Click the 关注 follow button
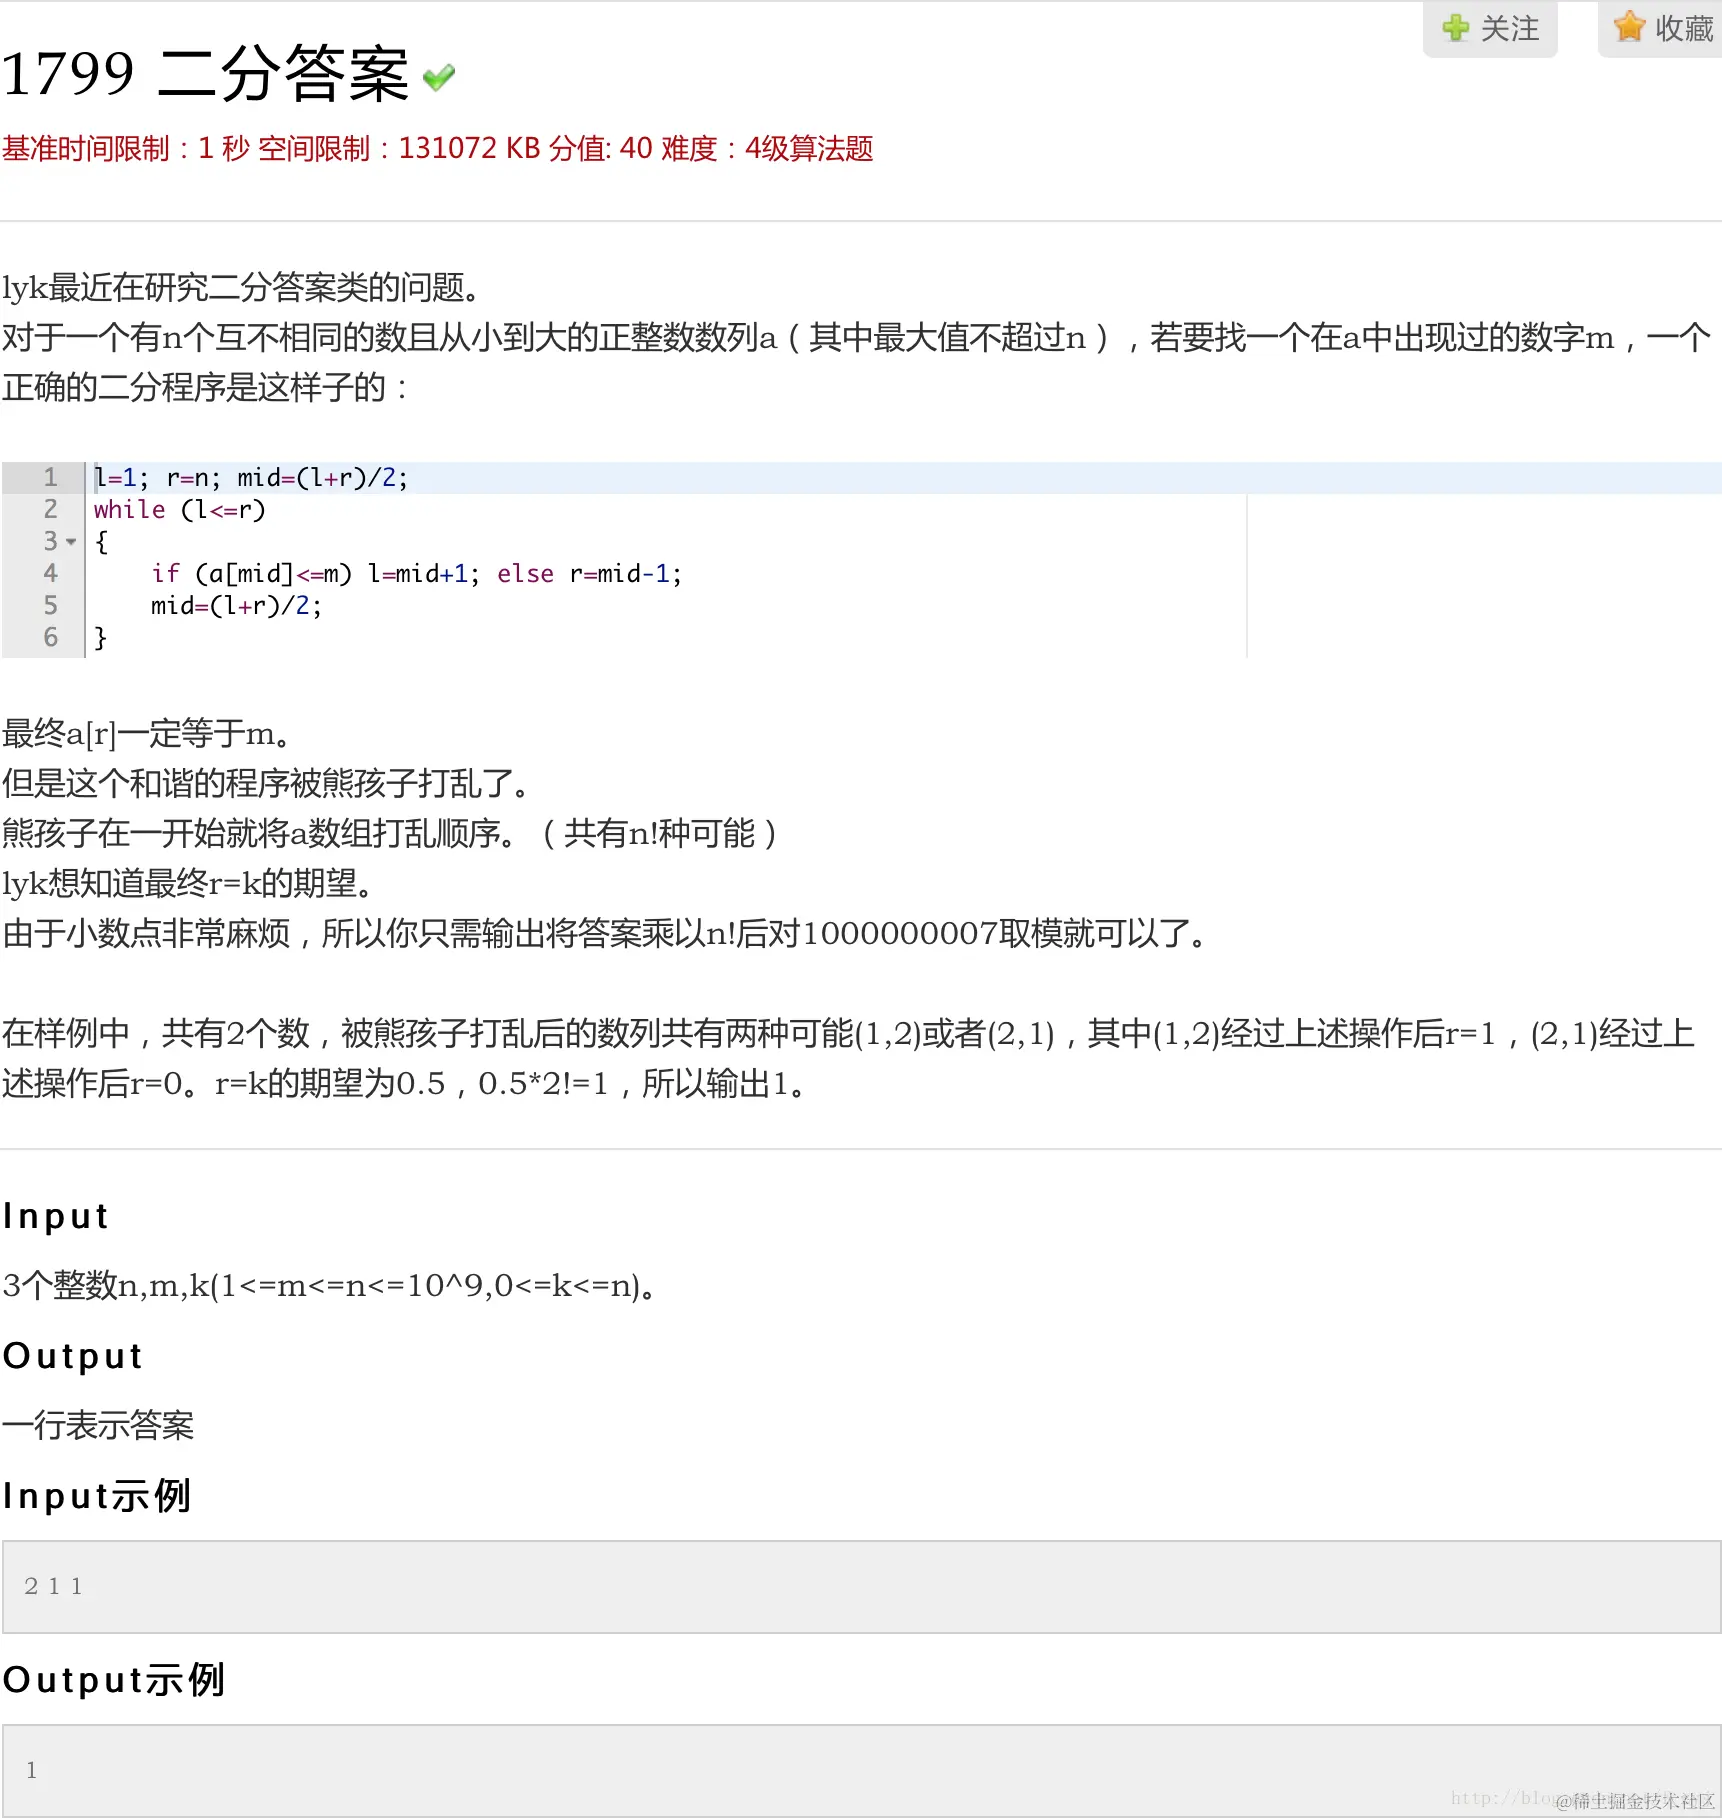 coord(1490,28)
